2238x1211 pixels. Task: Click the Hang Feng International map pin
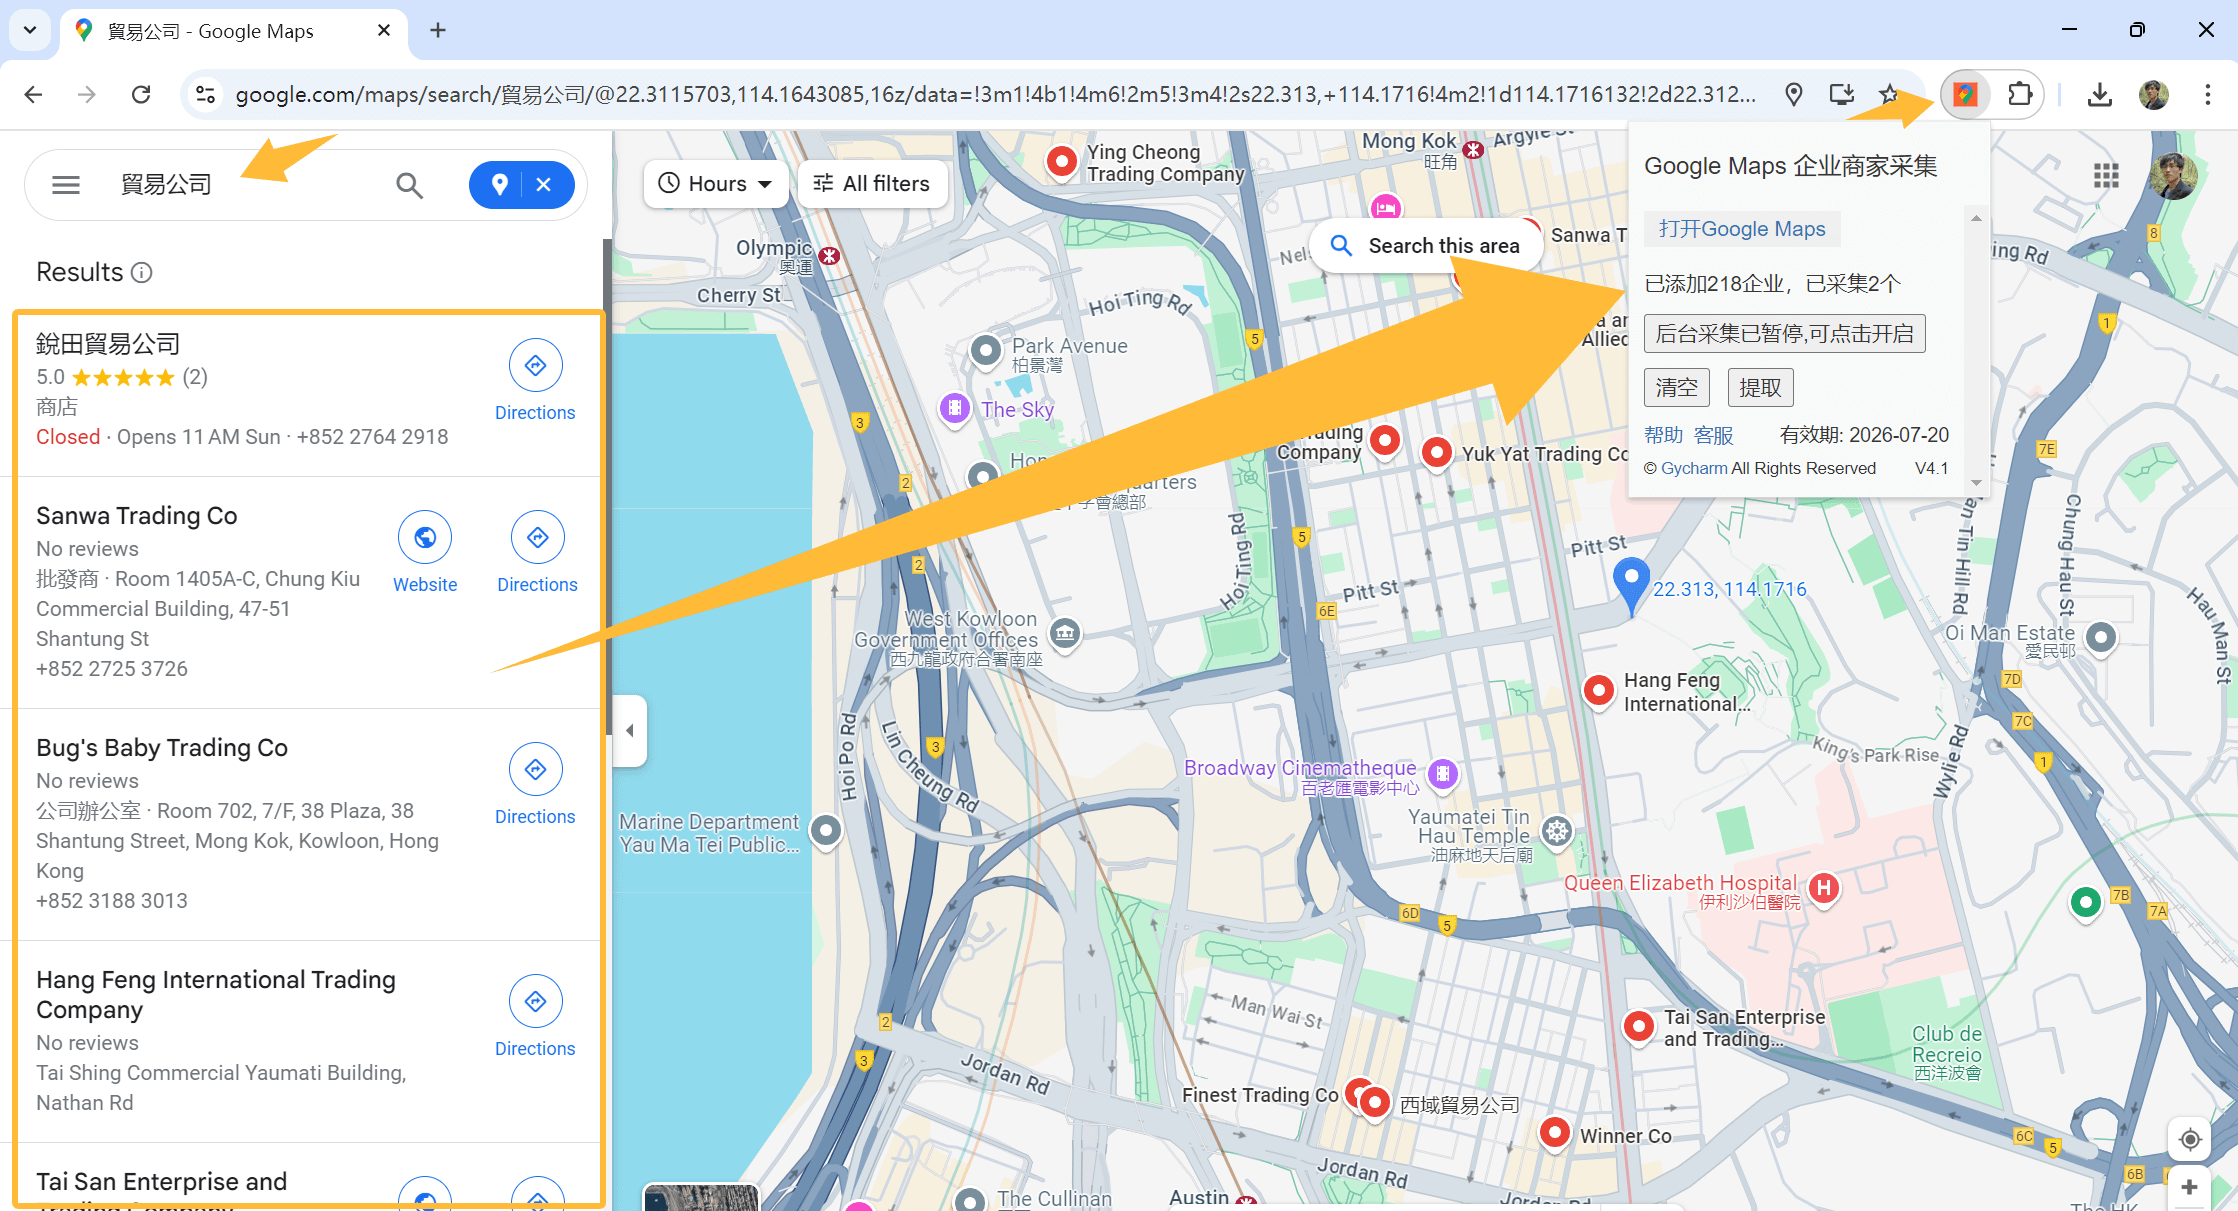[x=1599, y=690]
